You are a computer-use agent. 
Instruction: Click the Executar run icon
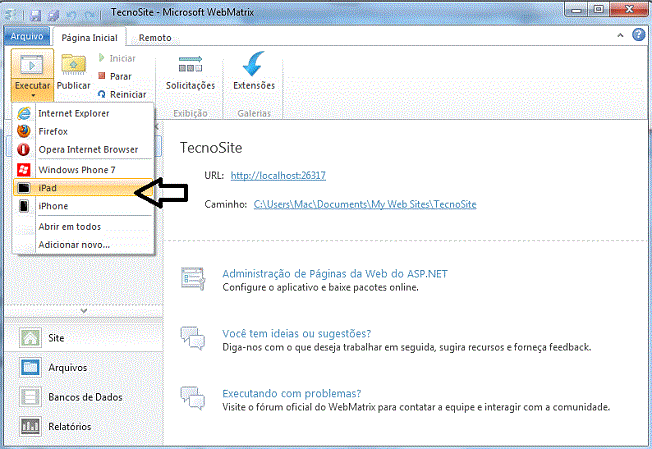(x=32, y=64)
